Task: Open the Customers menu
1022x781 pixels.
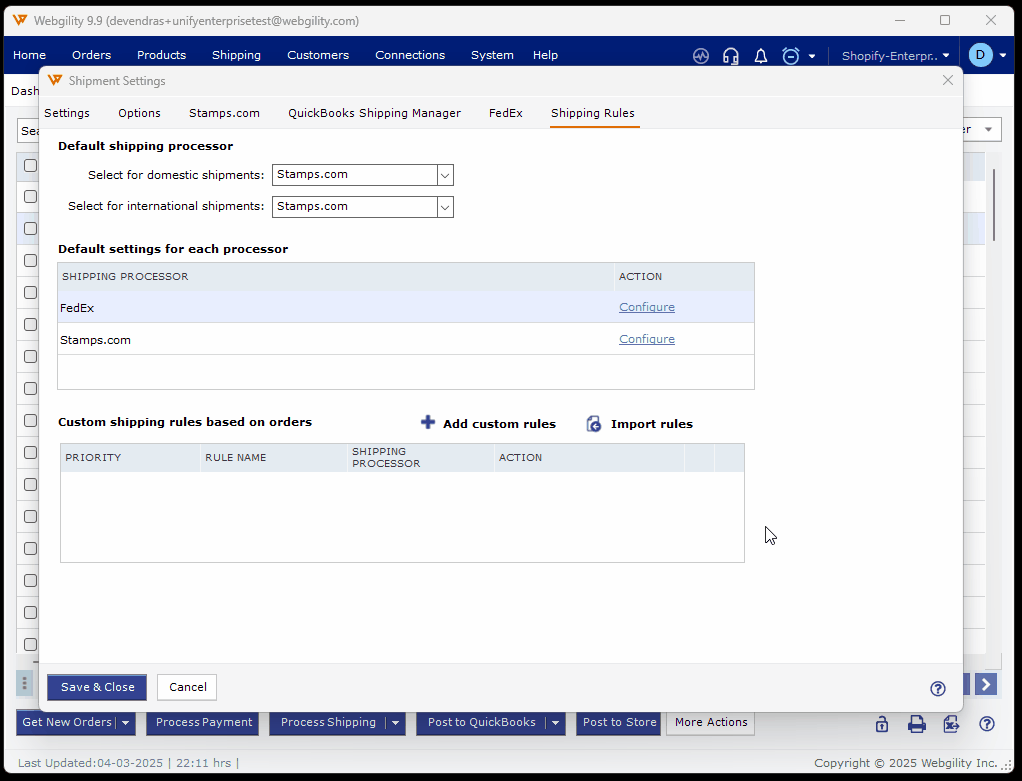Action: click(318, 55)
